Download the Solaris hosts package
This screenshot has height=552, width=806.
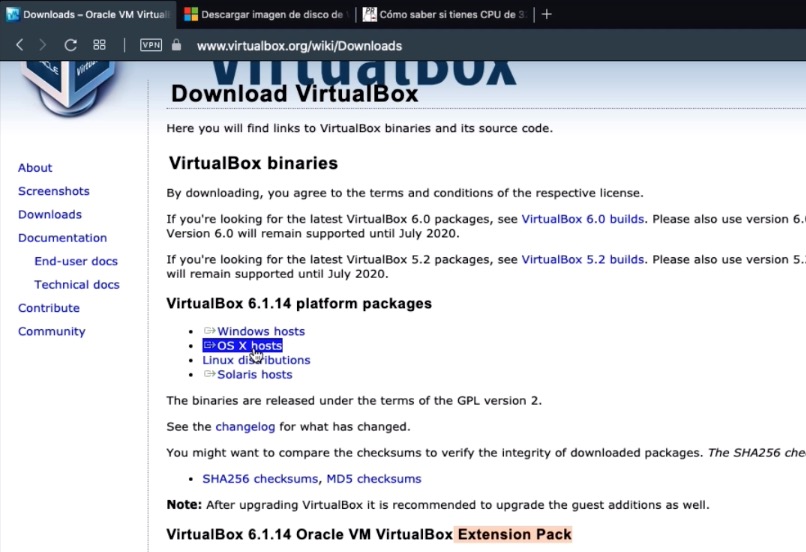click(x=254, y=374)
